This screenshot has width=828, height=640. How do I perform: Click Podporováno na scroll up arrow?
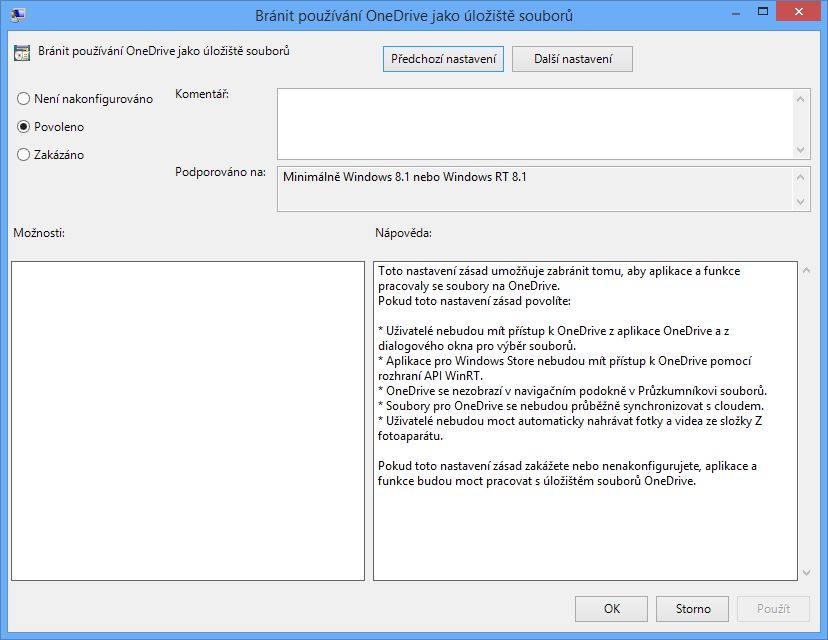pyautogui.click(x=801, y=177)
